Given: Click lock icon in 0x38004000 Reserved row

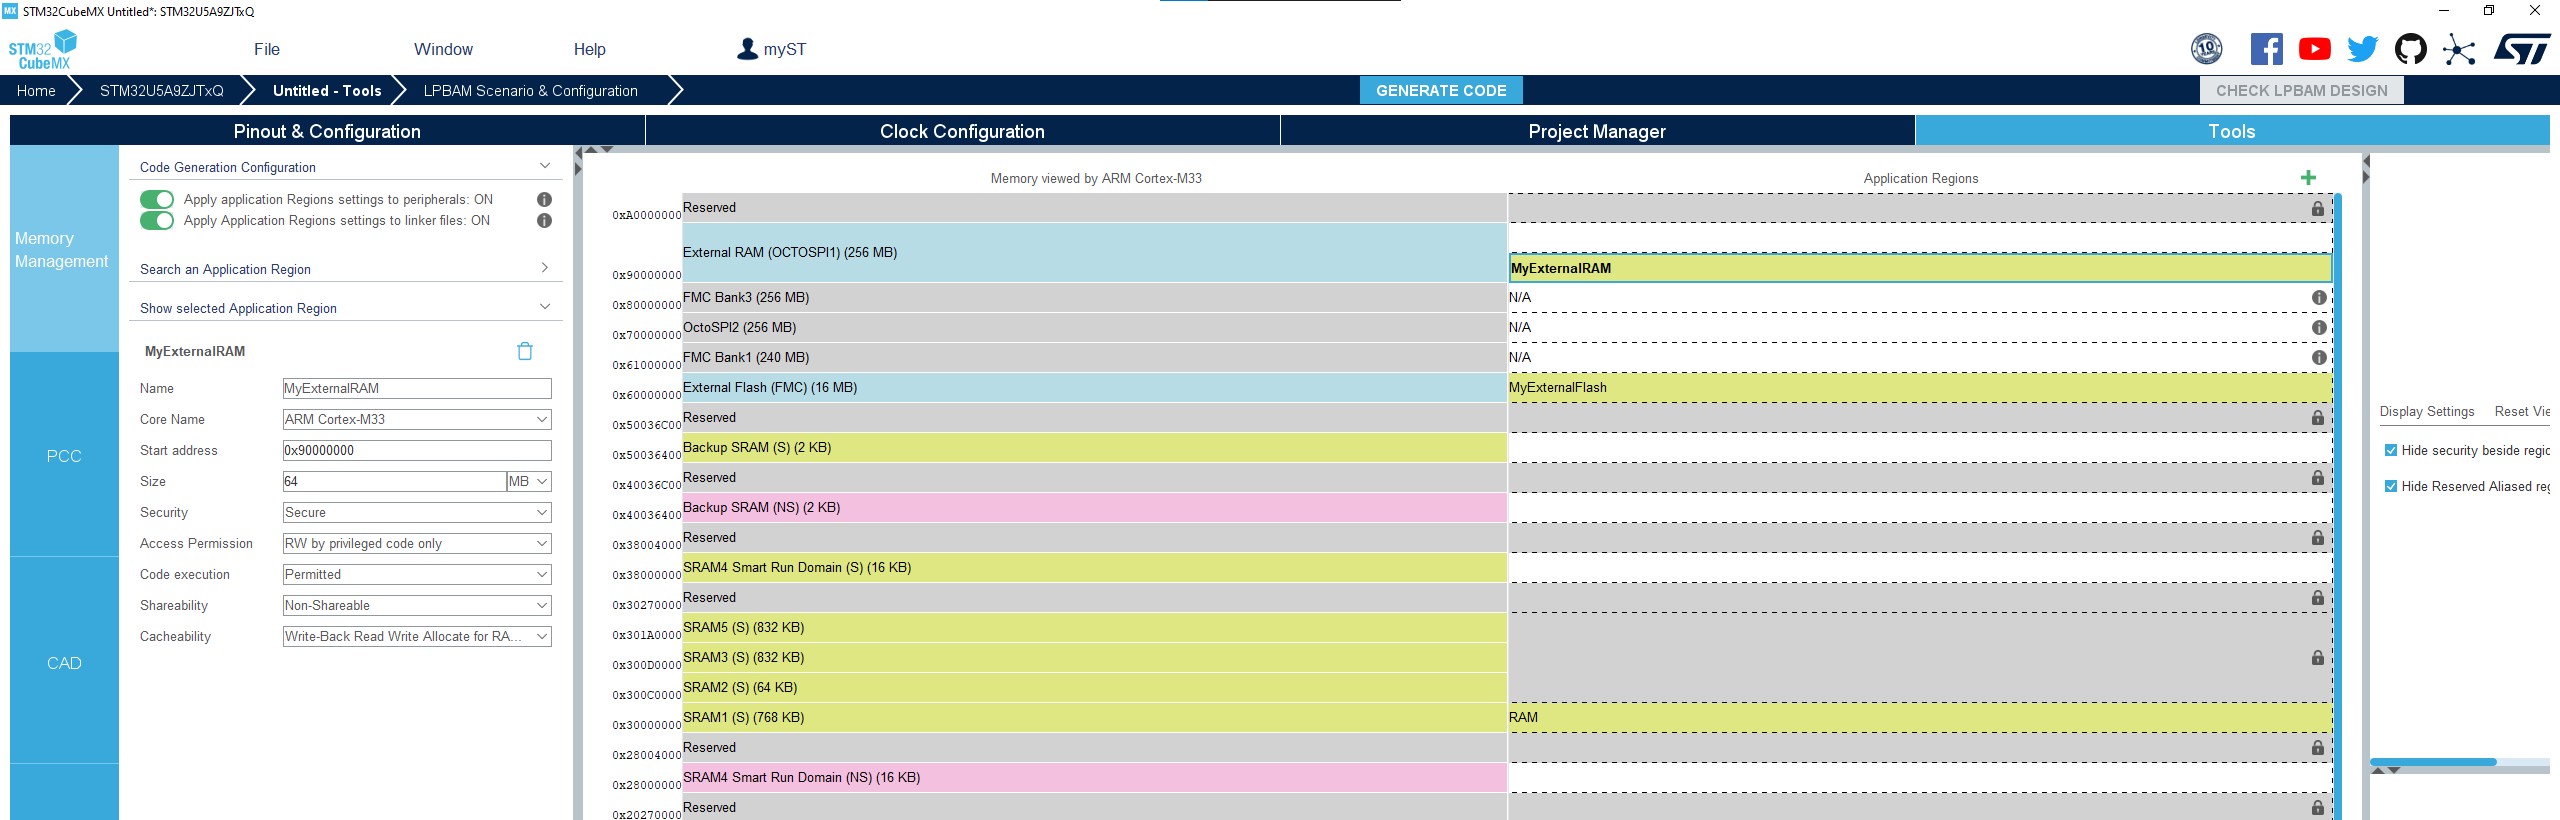Looking at the screenshot, I should click(x=2318, y=537).
